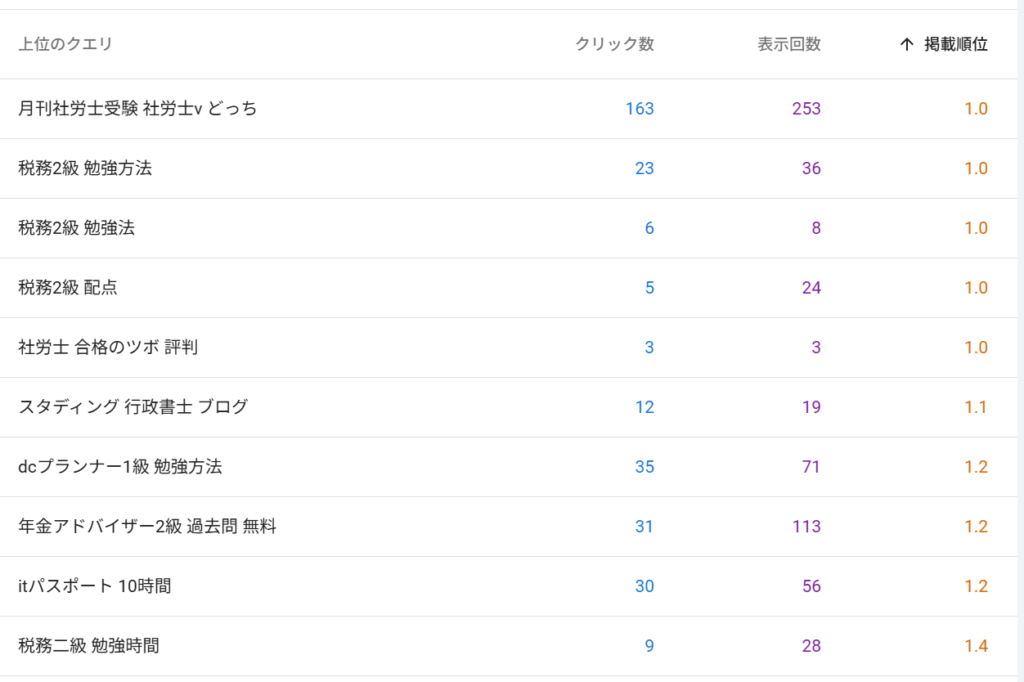Click the 税務2級 配点 query

tap(67, 288)
